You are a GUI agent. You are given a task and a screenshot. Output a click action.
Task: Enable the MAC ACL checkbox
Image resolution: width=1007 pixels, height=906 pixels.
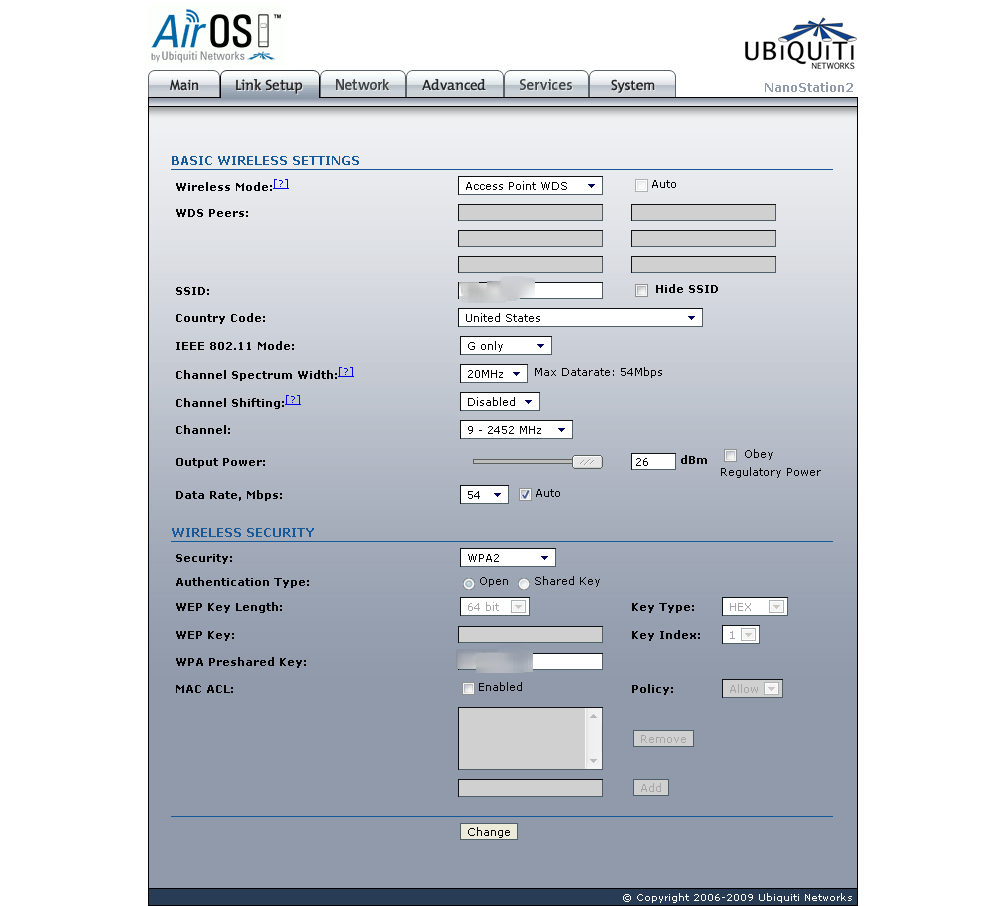click(x=468, y=688)
